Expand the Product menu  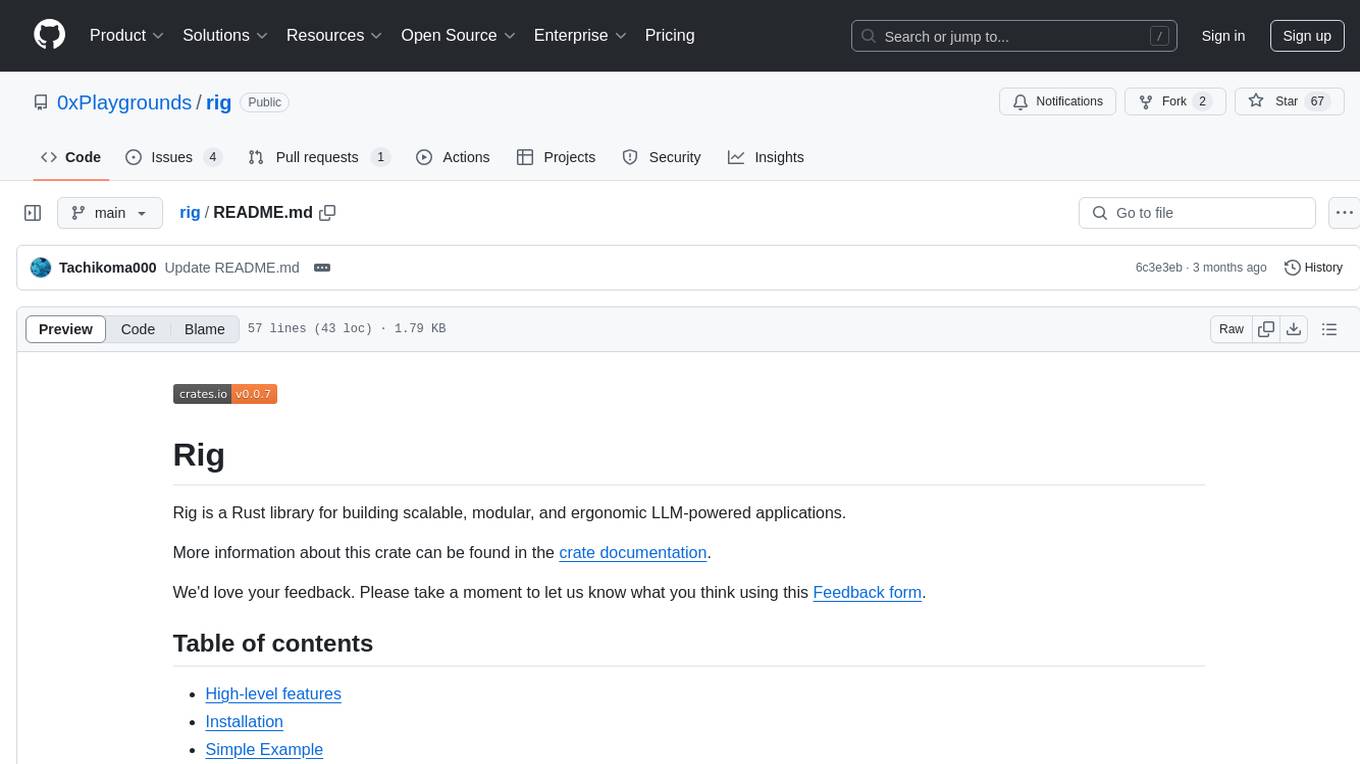tap(127, 35)
